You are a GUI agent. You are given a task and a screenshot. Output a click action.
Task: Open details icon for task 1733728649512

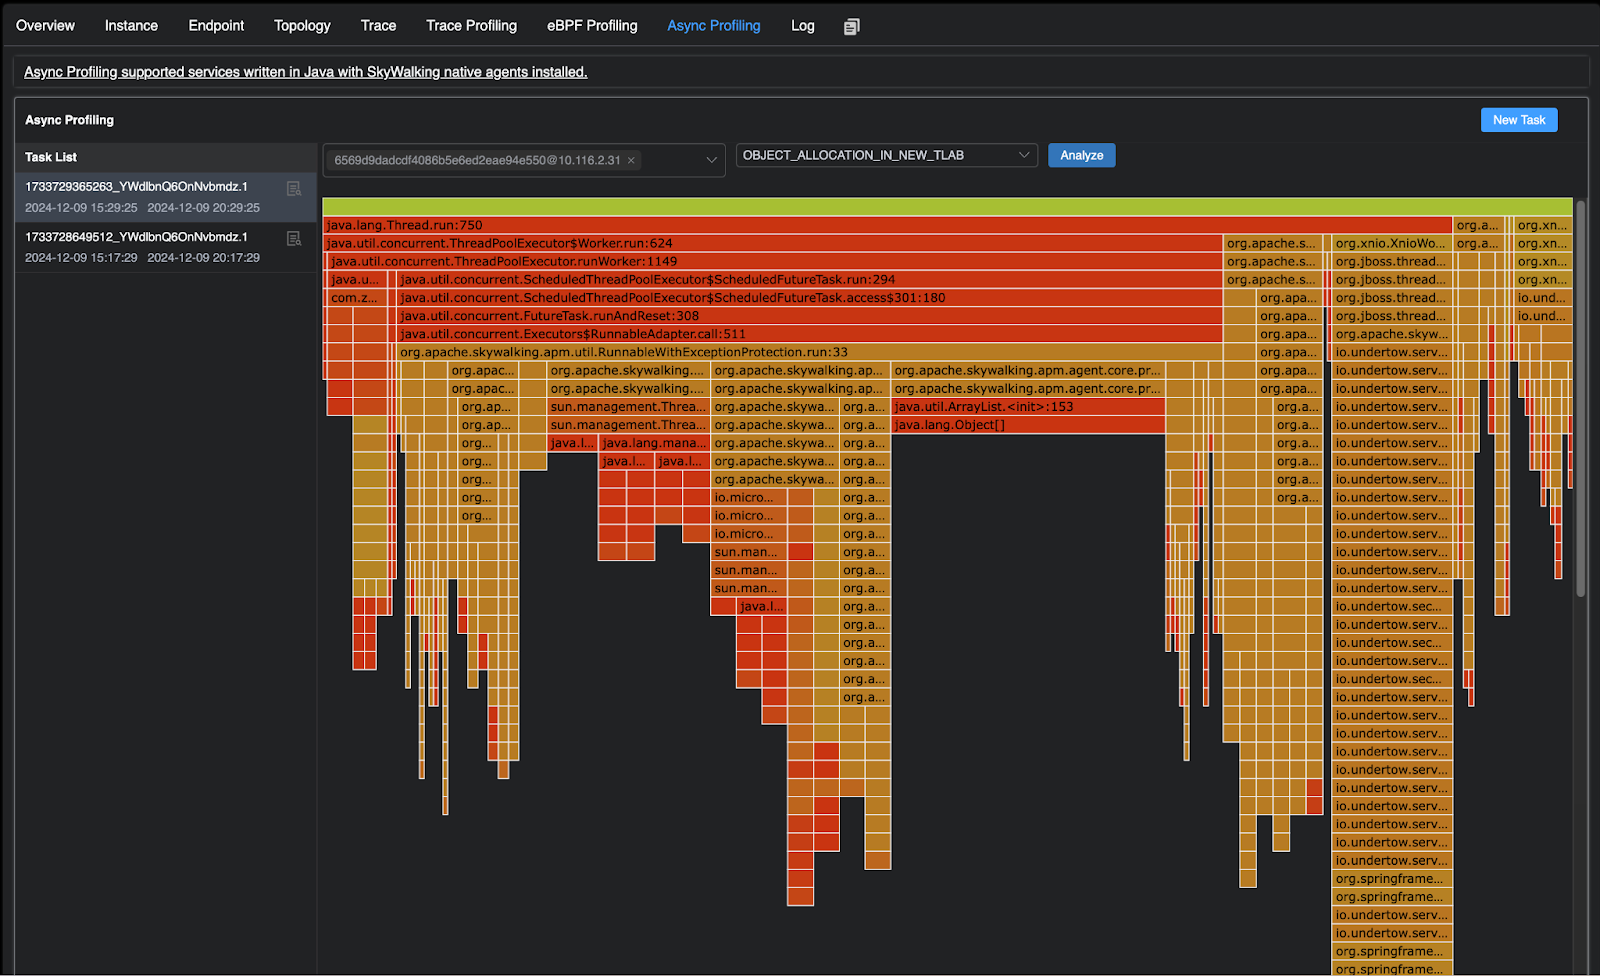coord(294,239)
